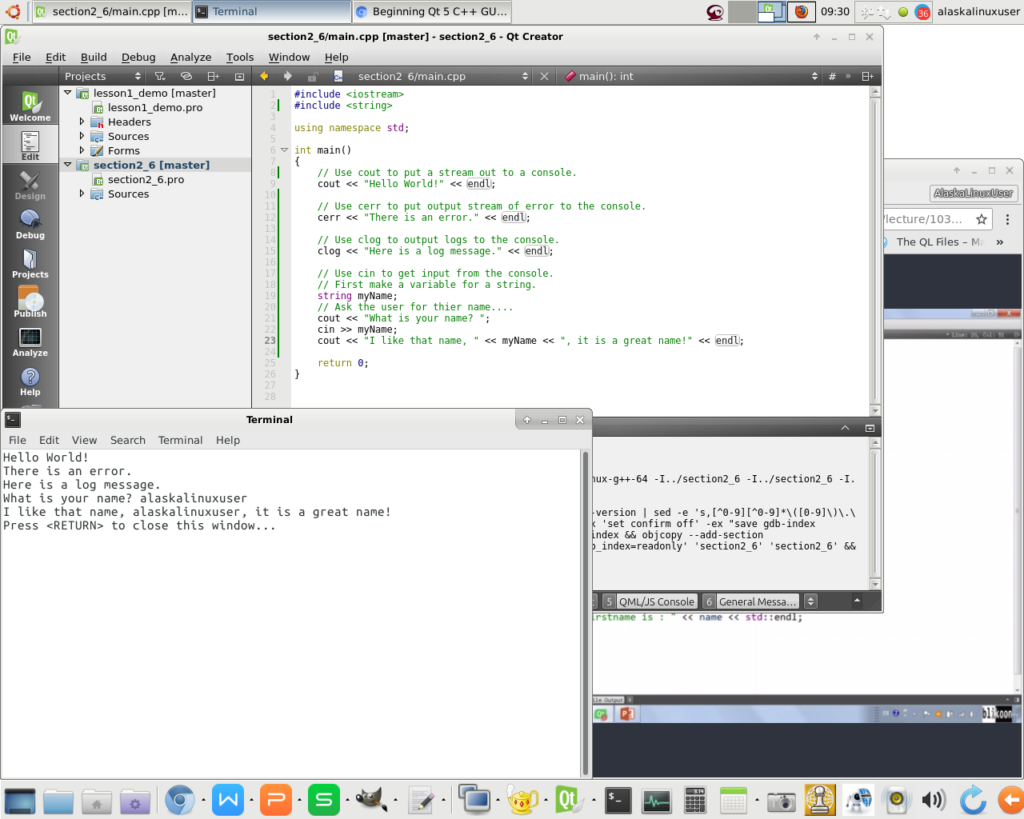1024x819 pixels.
Task: Open the Projects mode in the sidebar
Action: click(30, 263)
